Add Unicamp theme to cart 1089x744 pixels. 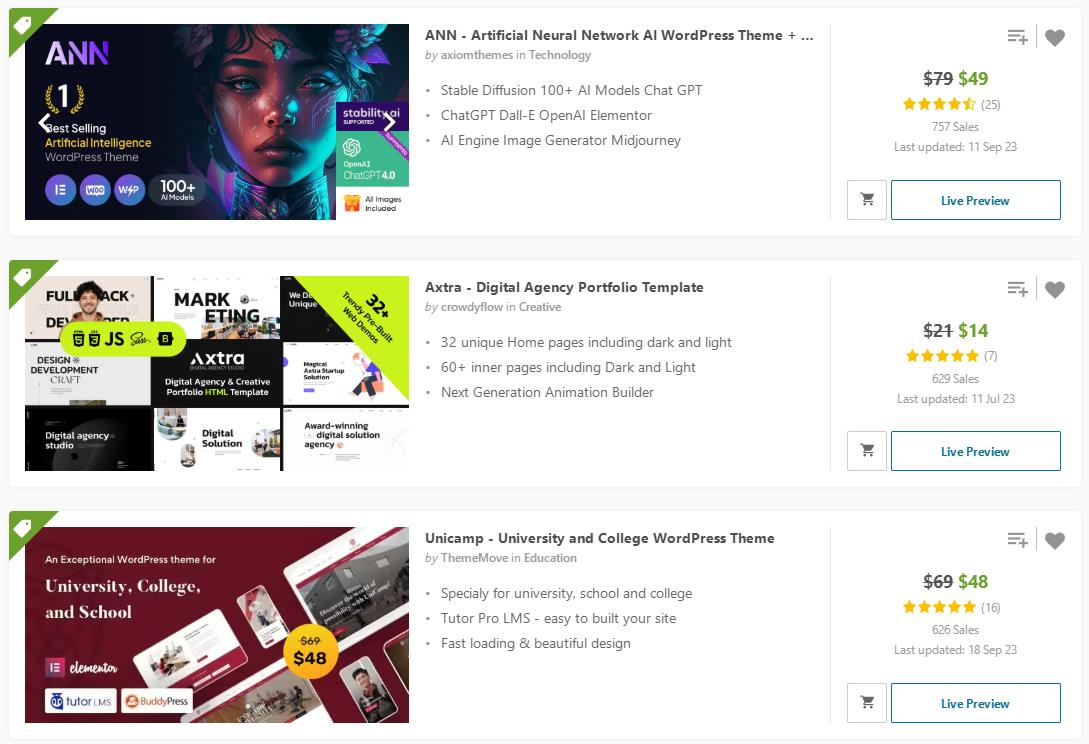867,703
